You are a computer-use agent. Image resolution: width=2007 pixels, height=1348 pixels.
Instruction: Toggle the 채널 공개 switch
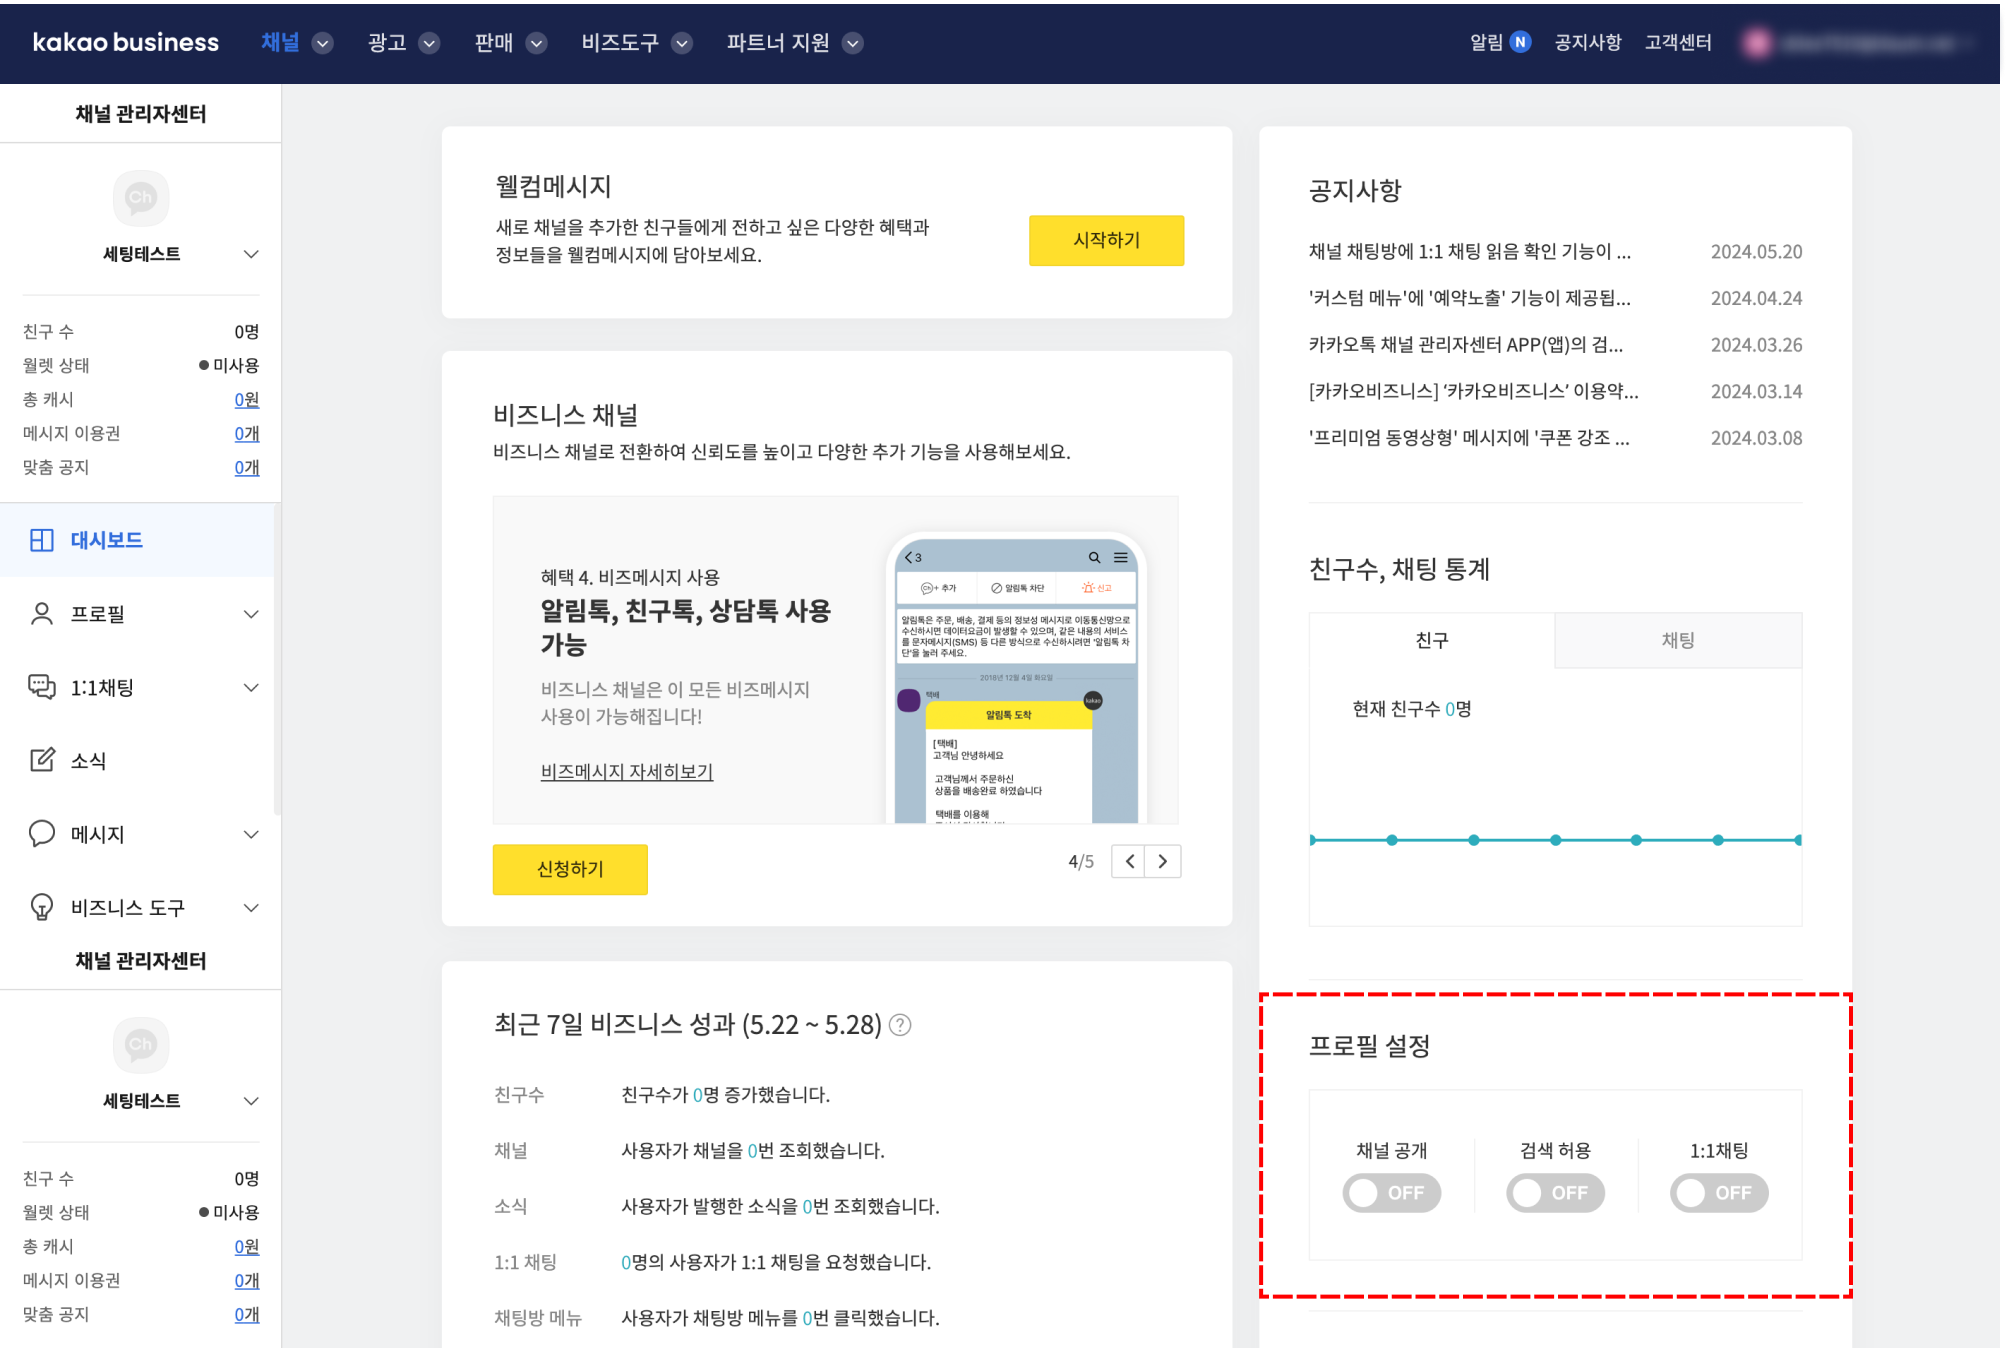[1391, 1193]
